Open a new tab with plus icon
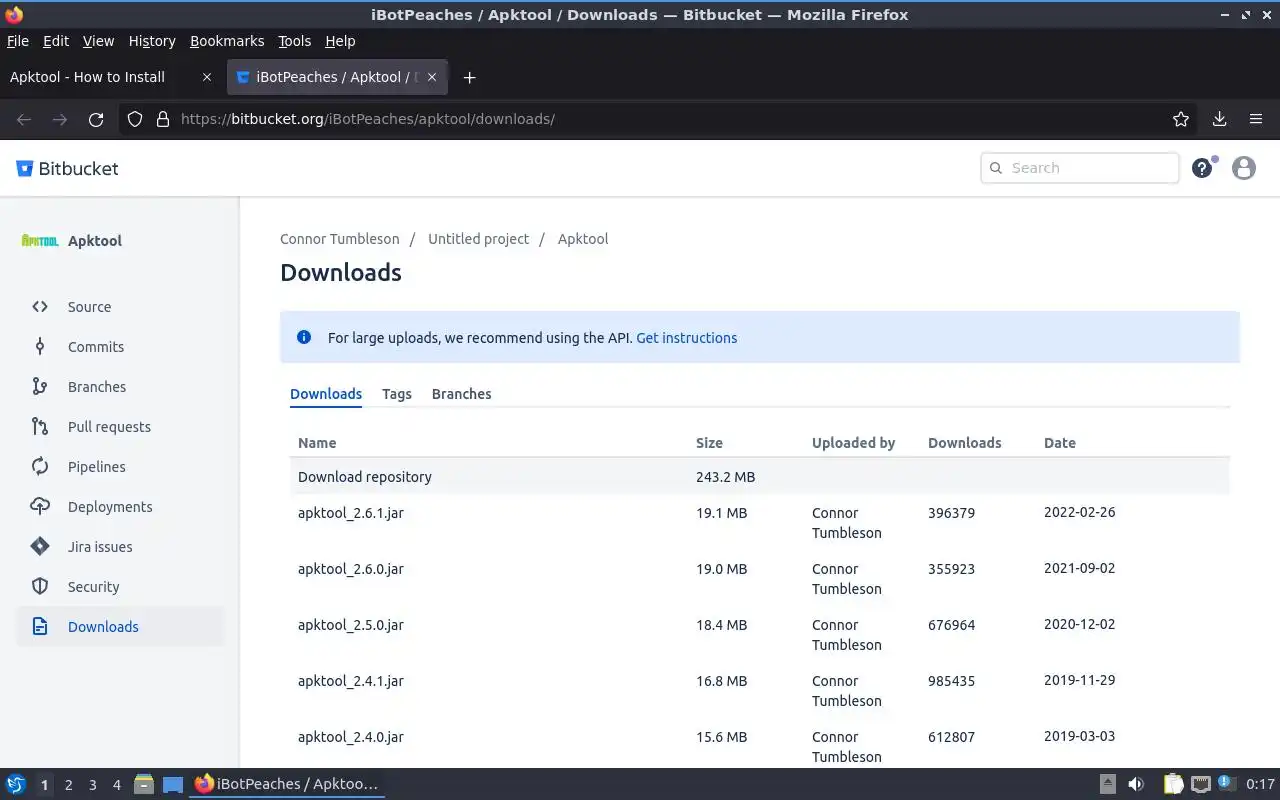 (x=469, y=77)
